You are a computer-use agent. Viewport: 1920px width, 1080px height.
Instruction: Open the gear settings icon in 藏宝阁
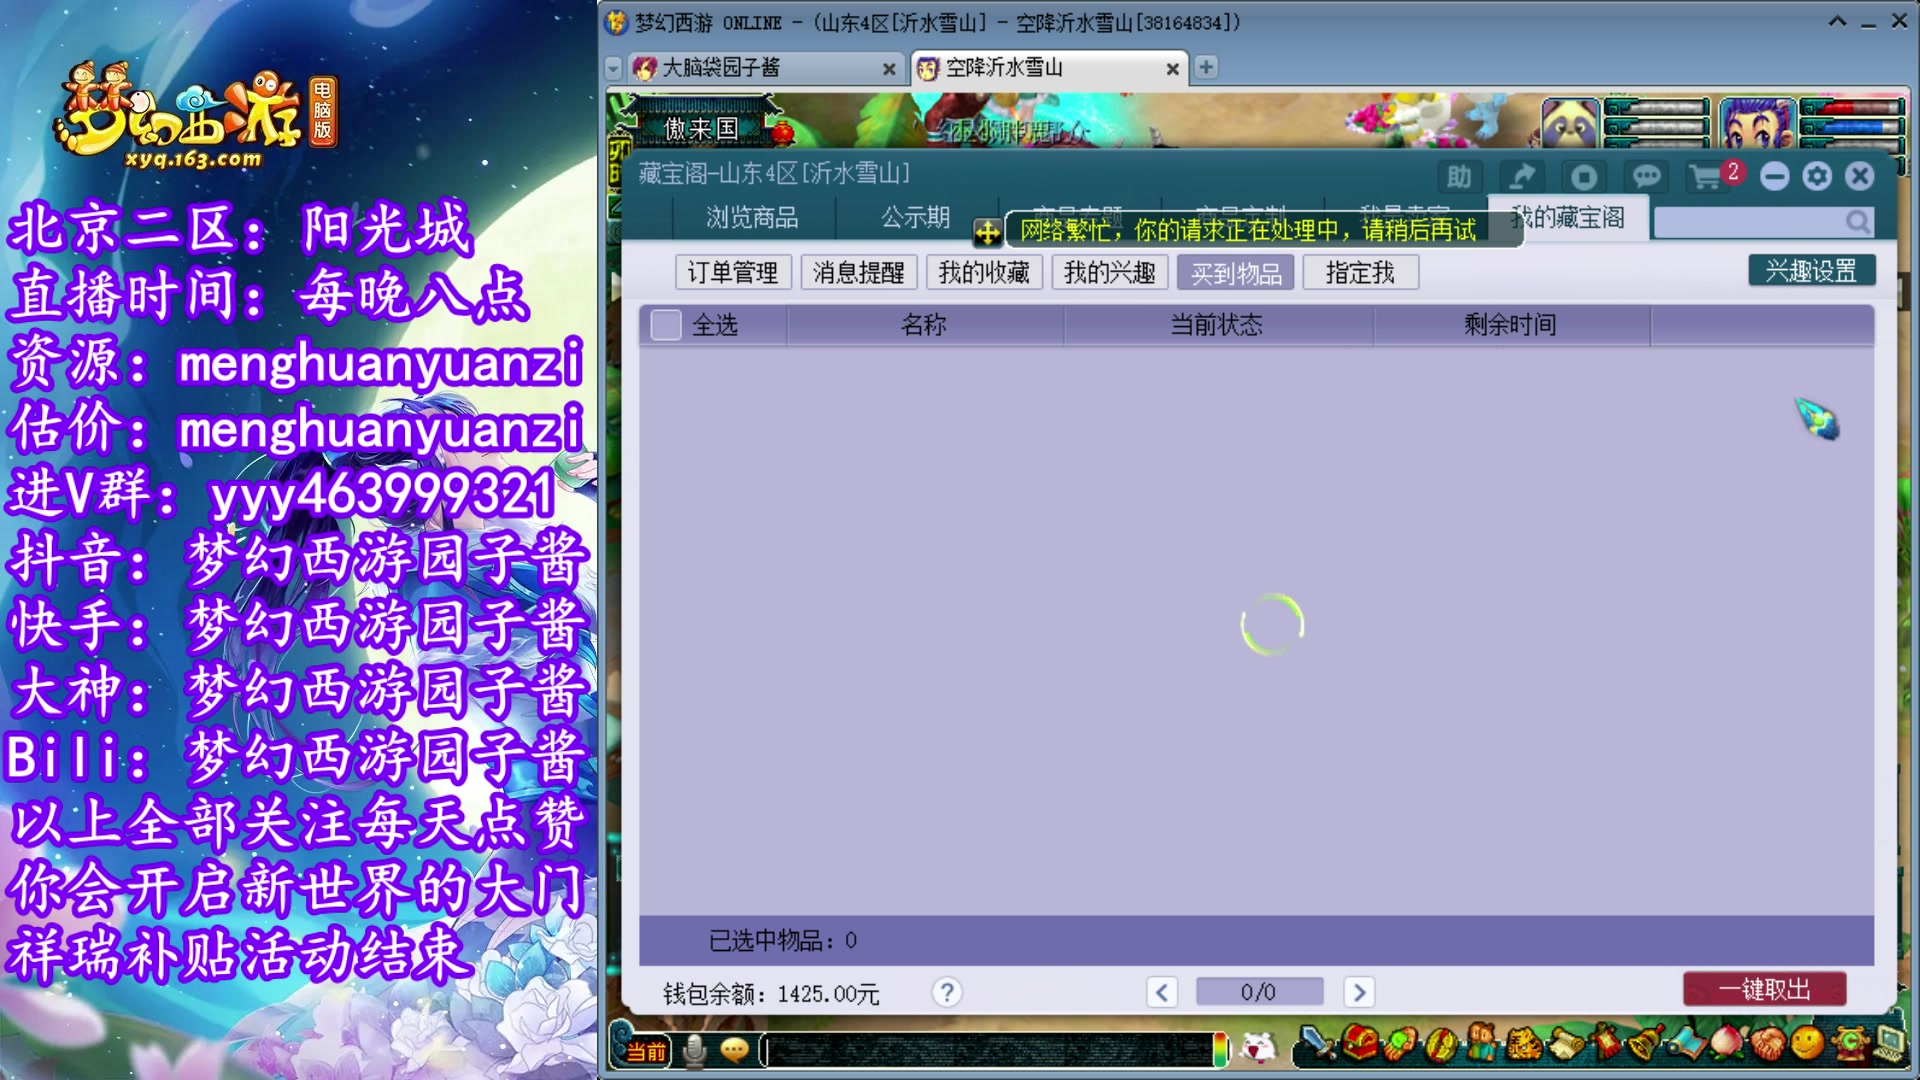pos(1817,177)
